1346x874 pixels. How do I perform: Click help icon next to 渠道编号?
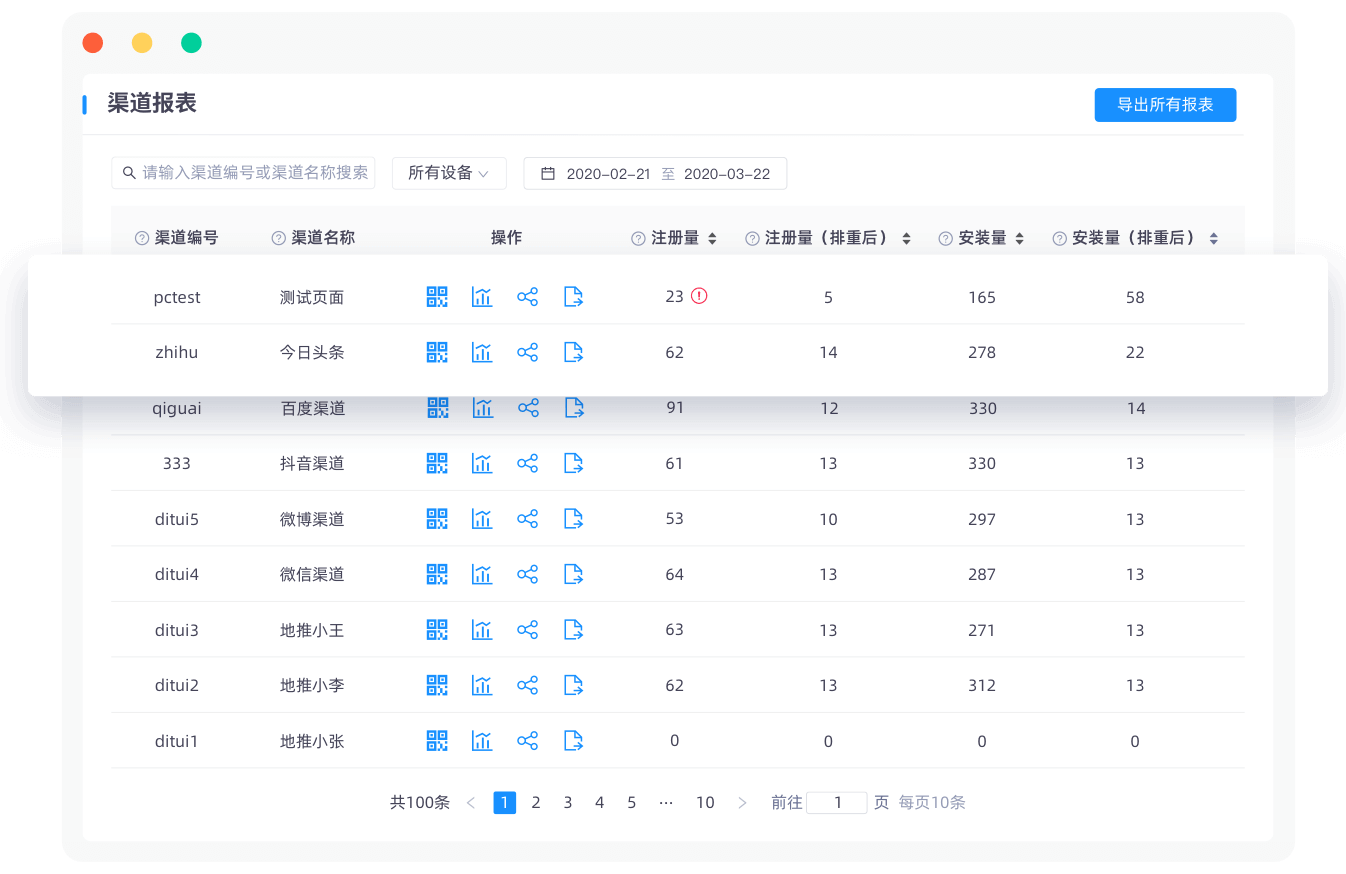coord(142,238)
